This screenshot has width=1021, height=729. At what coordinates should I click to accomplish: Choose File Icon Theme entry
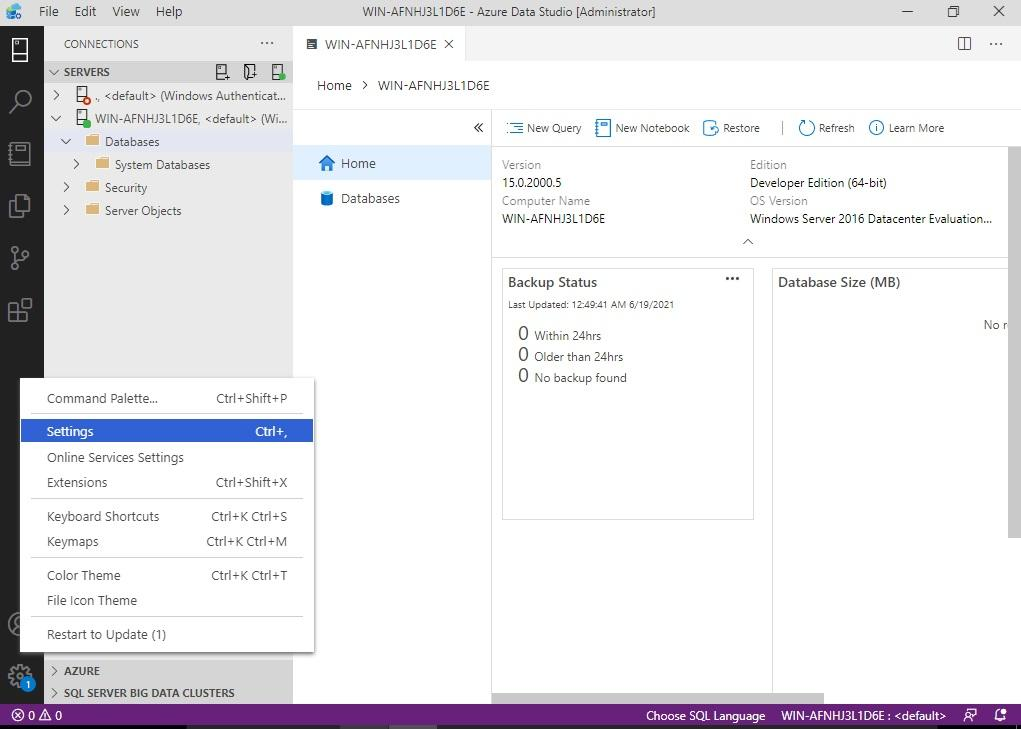(x=167, y=600)
